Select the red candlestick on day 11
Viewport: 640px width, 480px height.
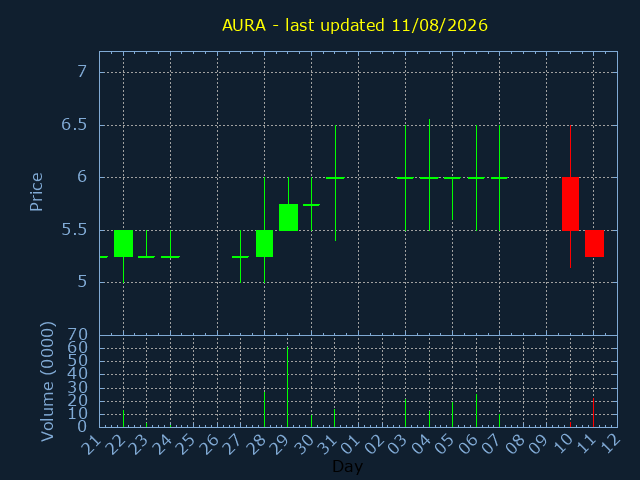coord(594,244)
